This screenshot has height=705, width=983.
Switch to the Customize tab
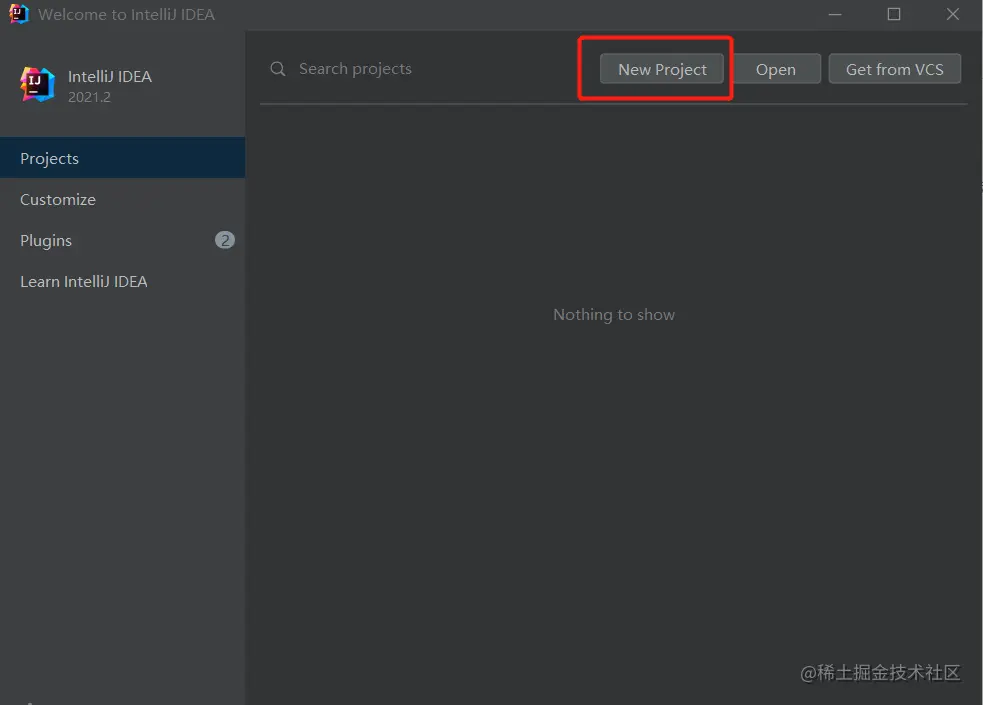(x=122, y=199)
